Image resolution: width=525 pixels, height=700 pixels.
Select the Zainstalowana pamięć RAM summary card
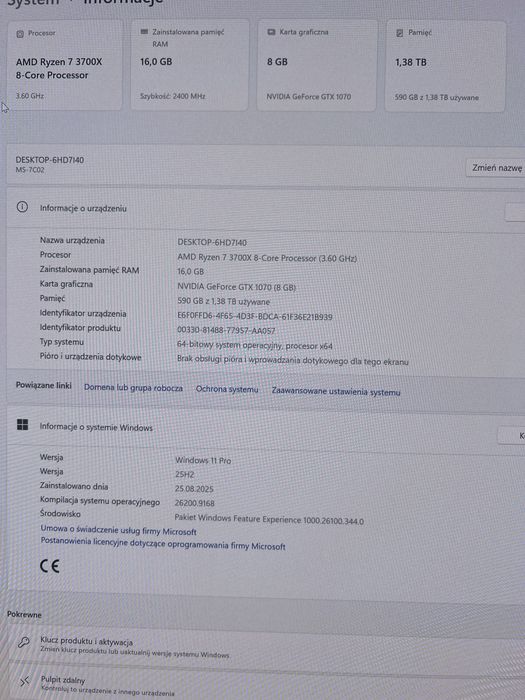point(189,65)
